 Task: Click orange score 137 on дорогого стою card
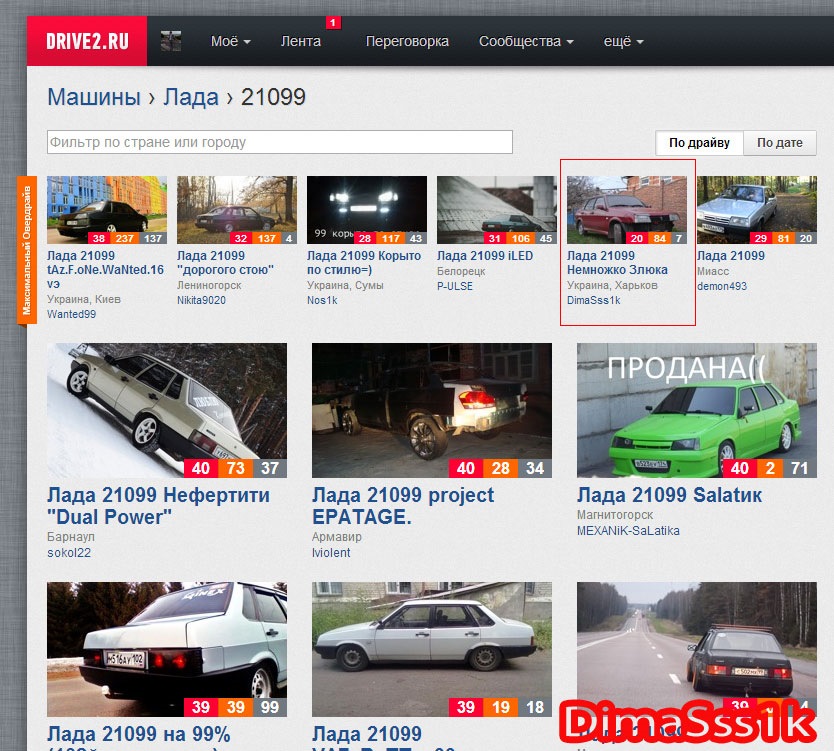coord(266,238)
